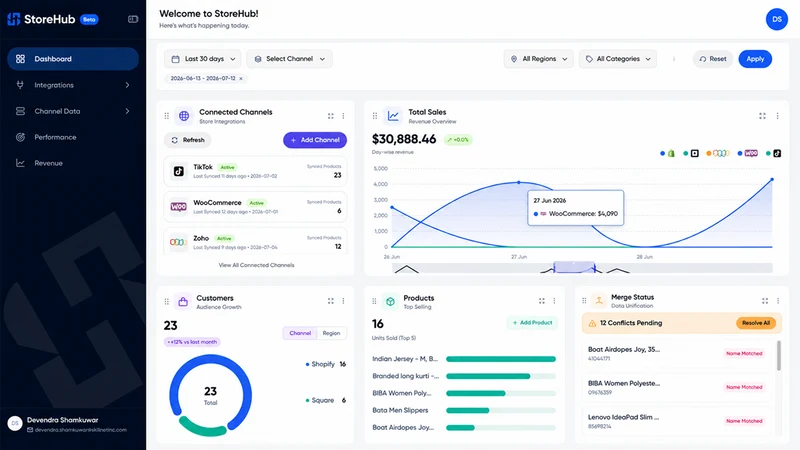Open Connected Channels more options menu

pyautogui.click(x=343, y=116)
